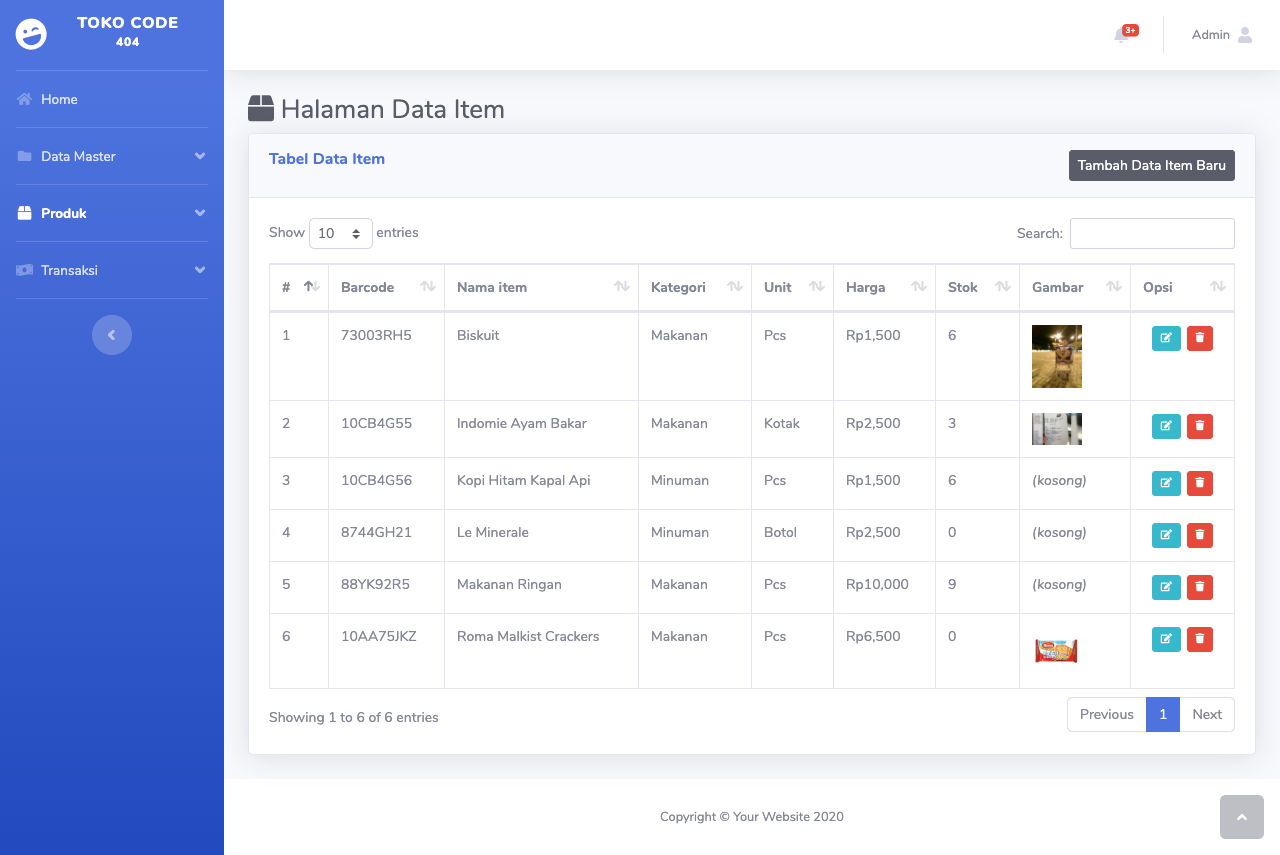
Task: Click the TOKO CODE 404 brand link
Action: click(x=112, y=33)
